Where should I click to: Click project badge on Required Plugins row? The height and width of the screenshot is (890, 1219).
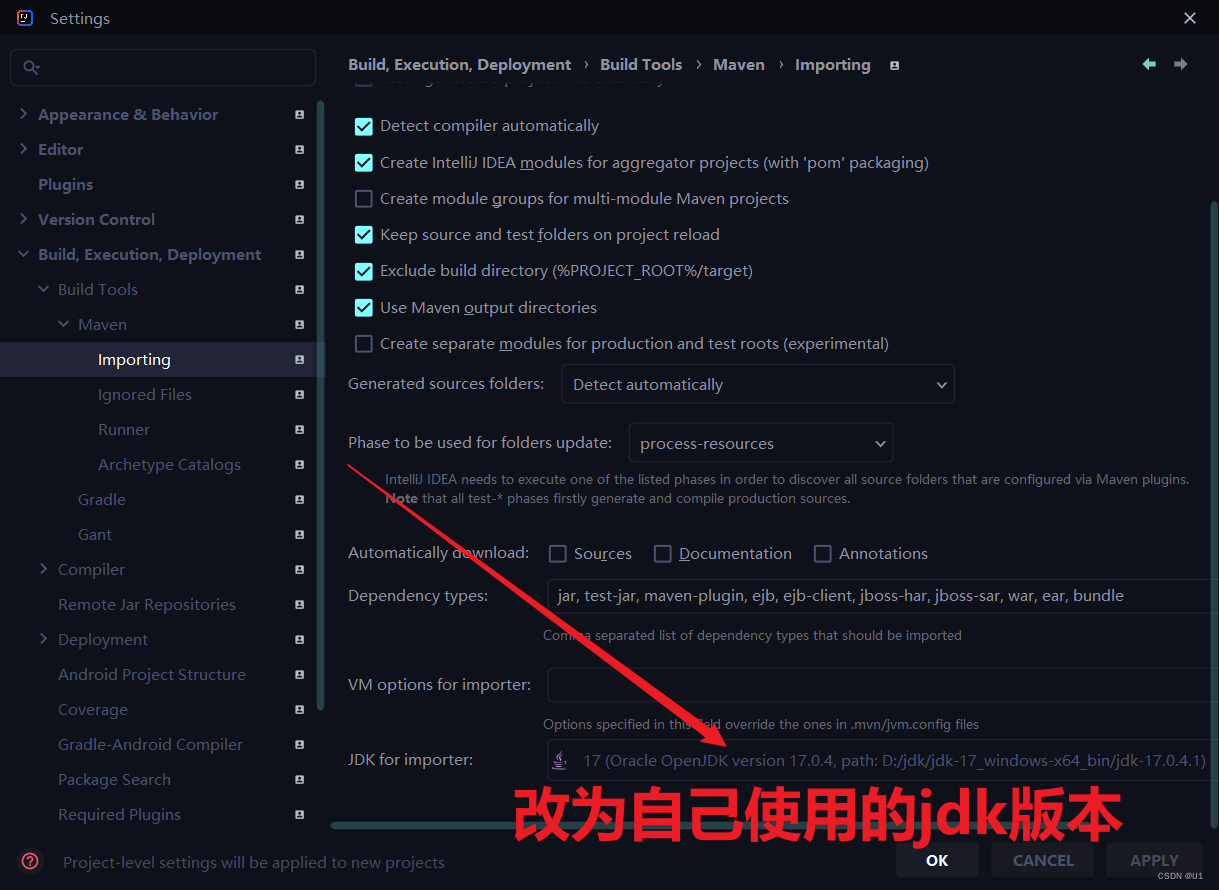[x=299, y=815]
